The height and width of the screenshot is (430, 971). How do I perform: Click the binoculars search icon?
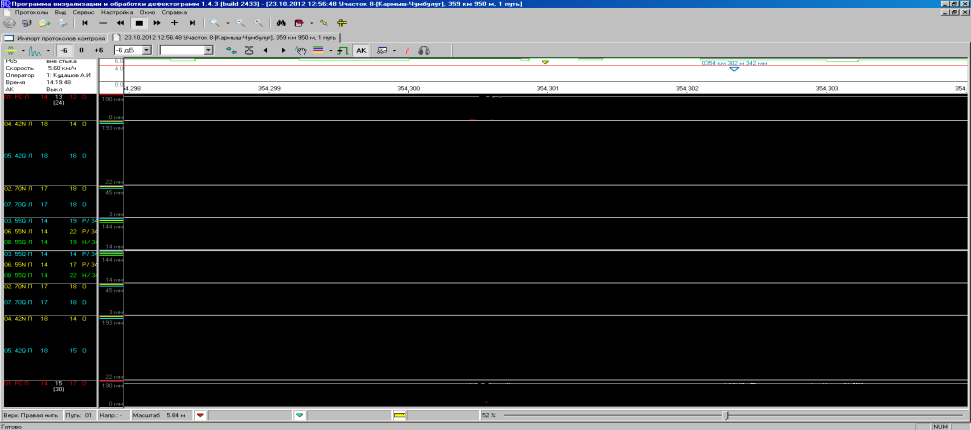281,21
